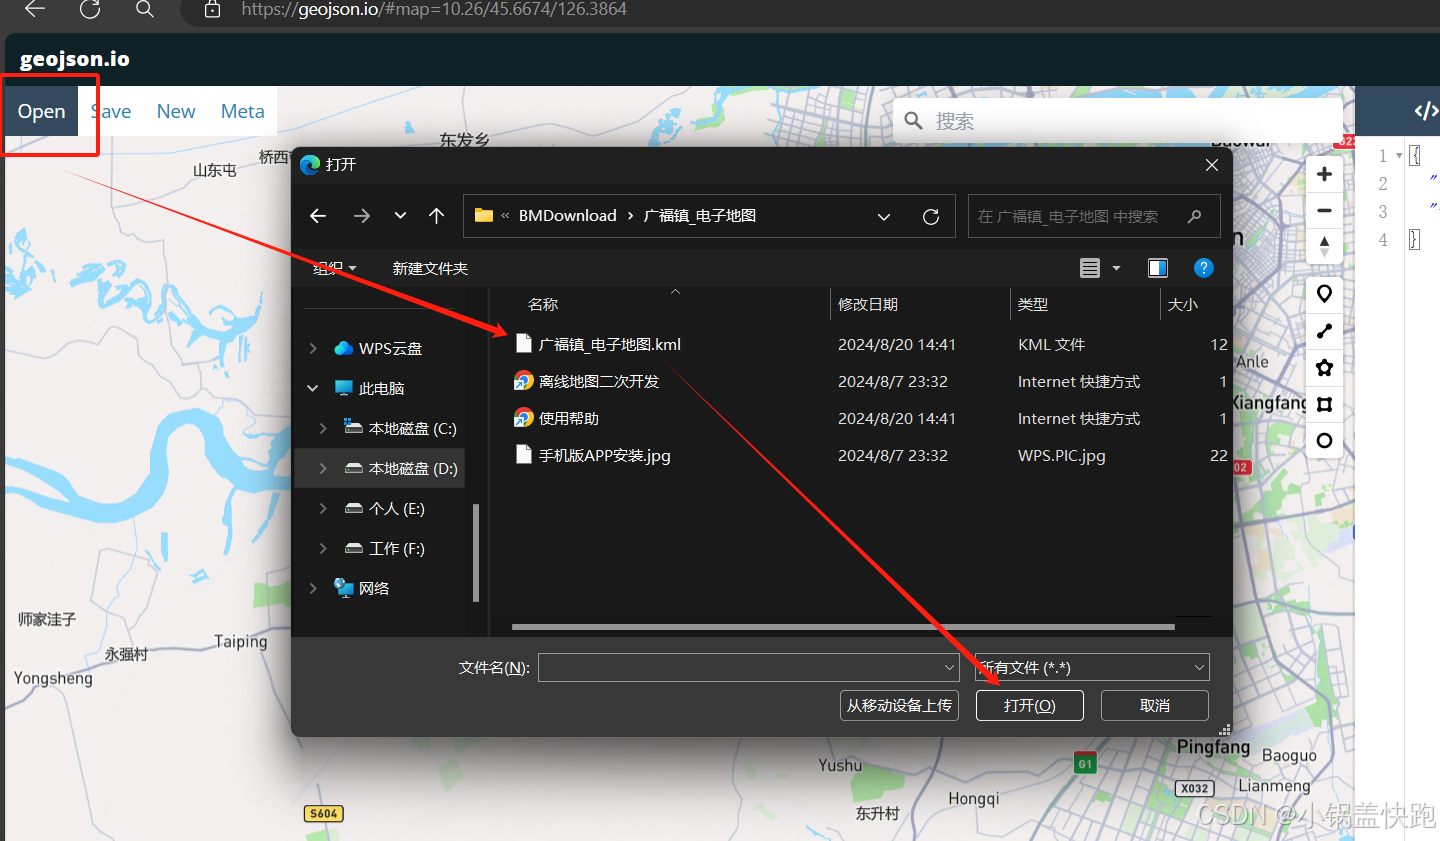Image resolution: width=1440 pixels, height=841 pixels.
Task: Select 此电脑 in navigation pane
Action: click(x=381, y=388)
